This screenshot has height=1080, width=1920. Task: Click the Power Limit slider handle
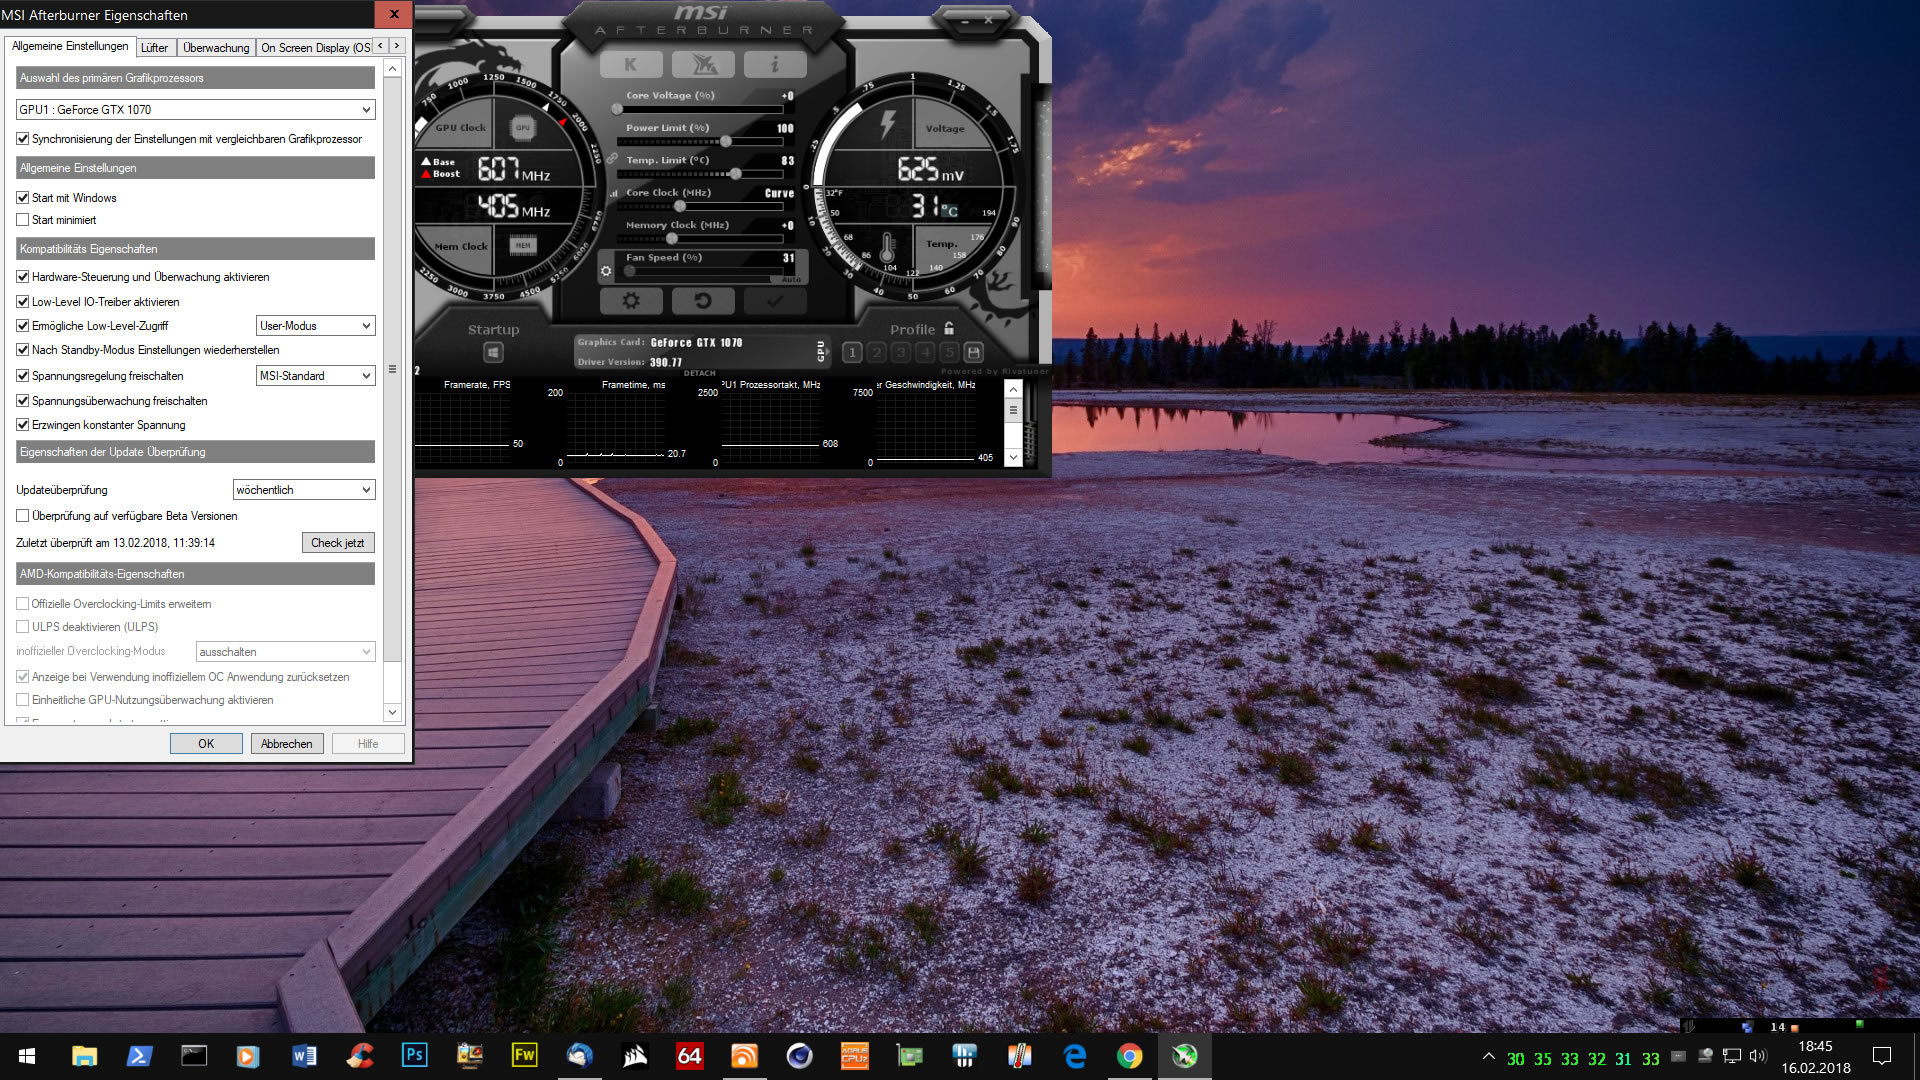coord(726,141)
